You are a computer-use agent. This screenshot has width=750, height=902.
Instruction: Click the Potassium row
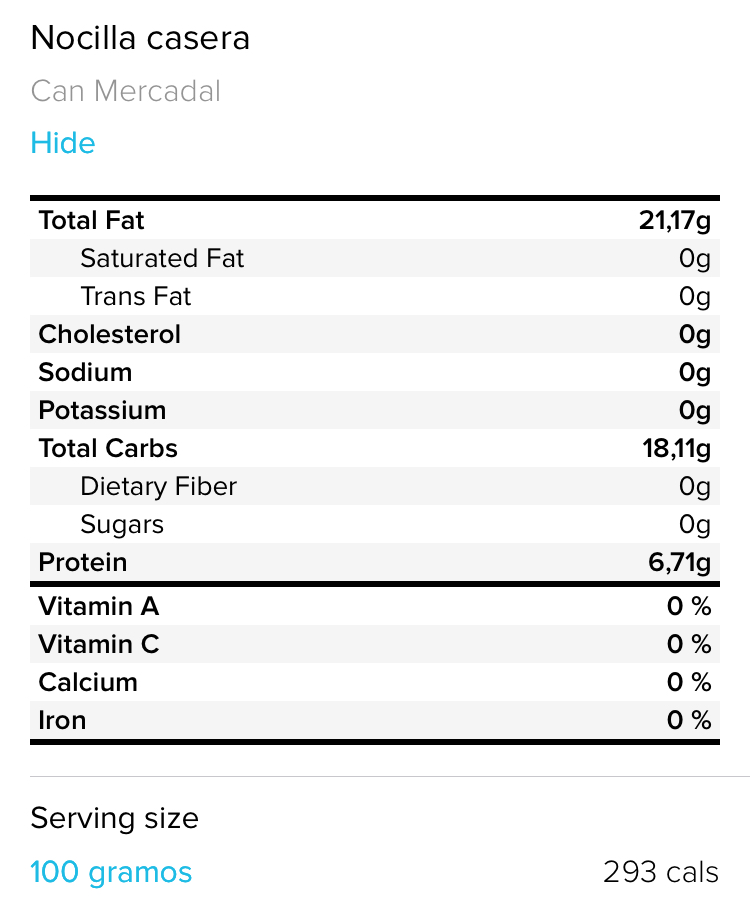[374, 410]
